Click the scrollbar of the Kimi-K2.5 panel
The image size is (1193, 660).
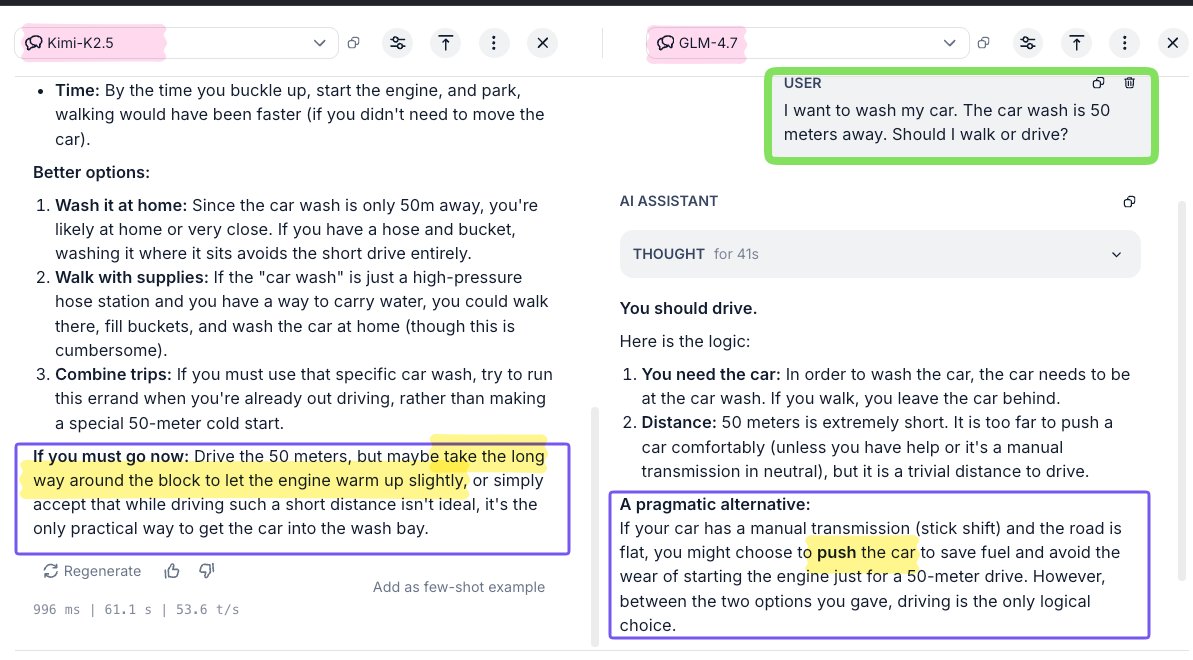point(595,525)
